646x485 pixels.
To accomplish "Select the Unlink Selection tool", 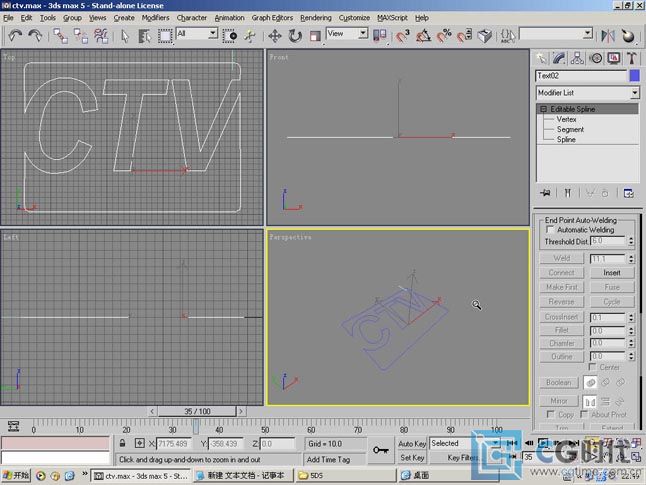I will coord(81,36).
